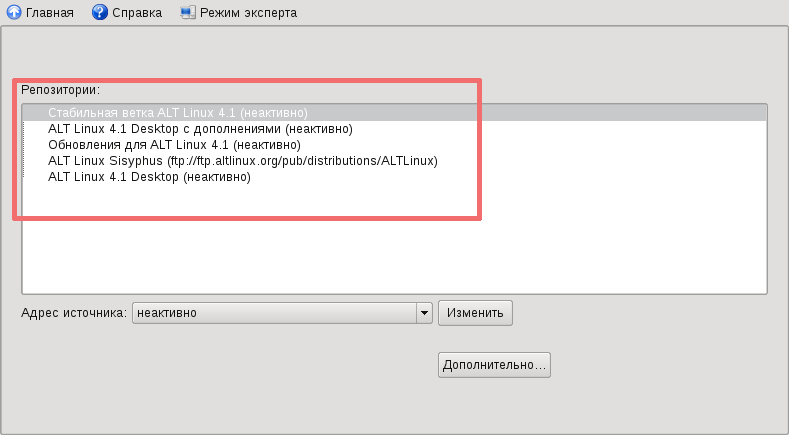
Task: Switch to the Режим эксперта label
Action: (x=249, y=13)
